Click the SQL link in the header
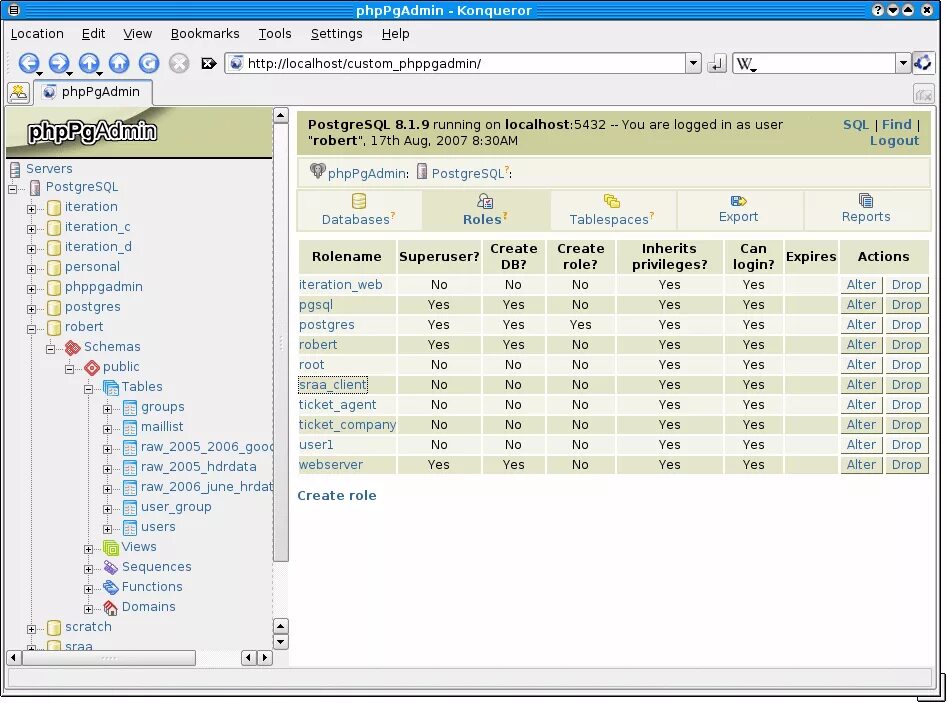Image resolution: width=947 pixels, height=703 pixels. pos(855,125)
